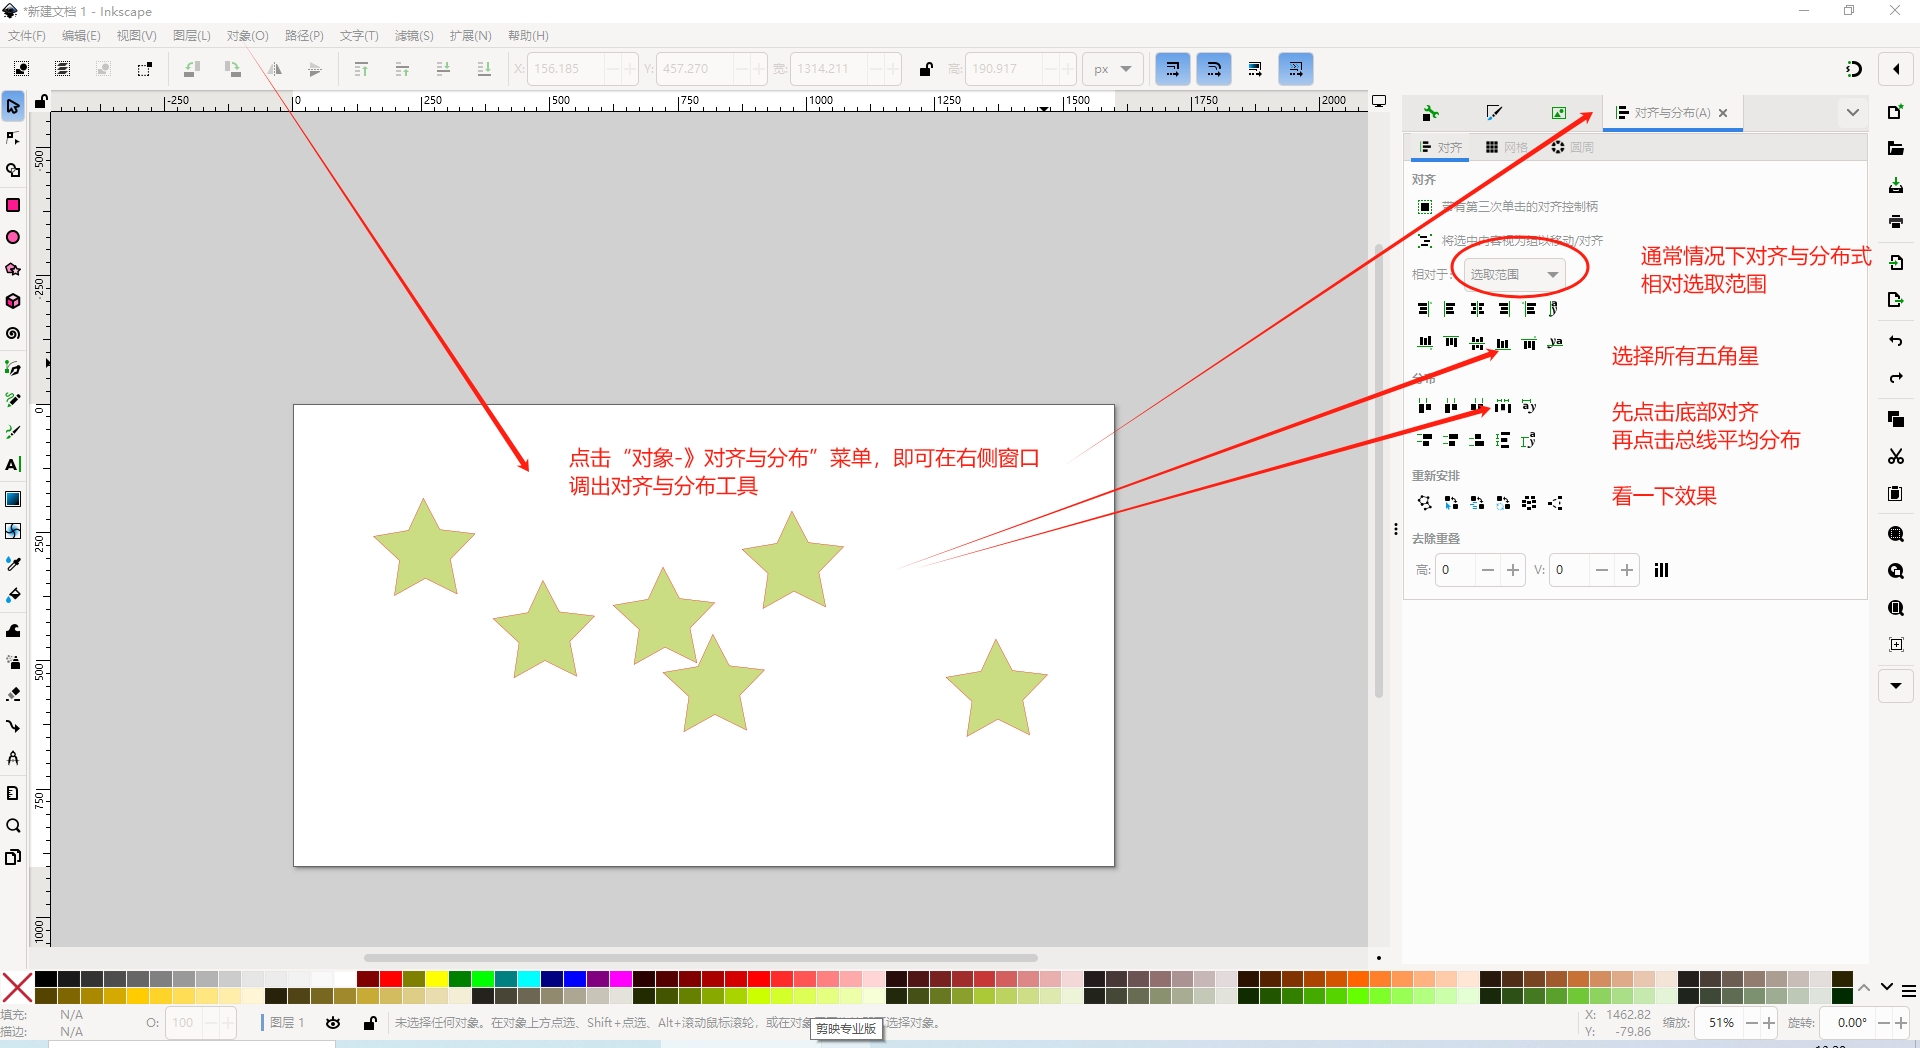Viewport: 1920px width, 1048px height.
Task: Toggle the width/height ratio lock
Action: [x=926, y=69]
